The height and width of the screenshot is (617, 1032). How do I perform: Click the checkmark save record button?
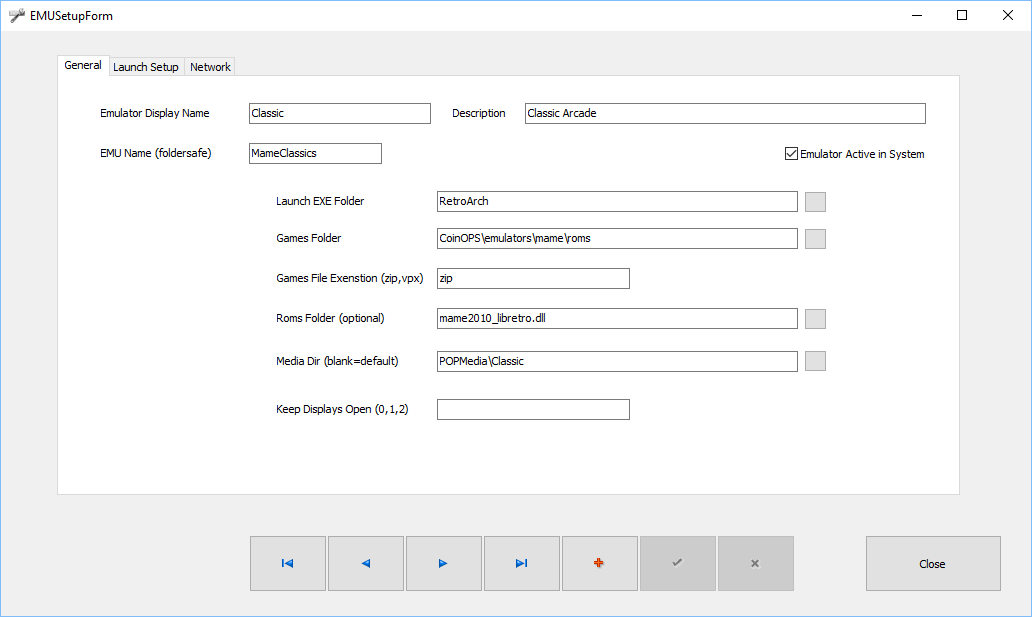[677, 564]
